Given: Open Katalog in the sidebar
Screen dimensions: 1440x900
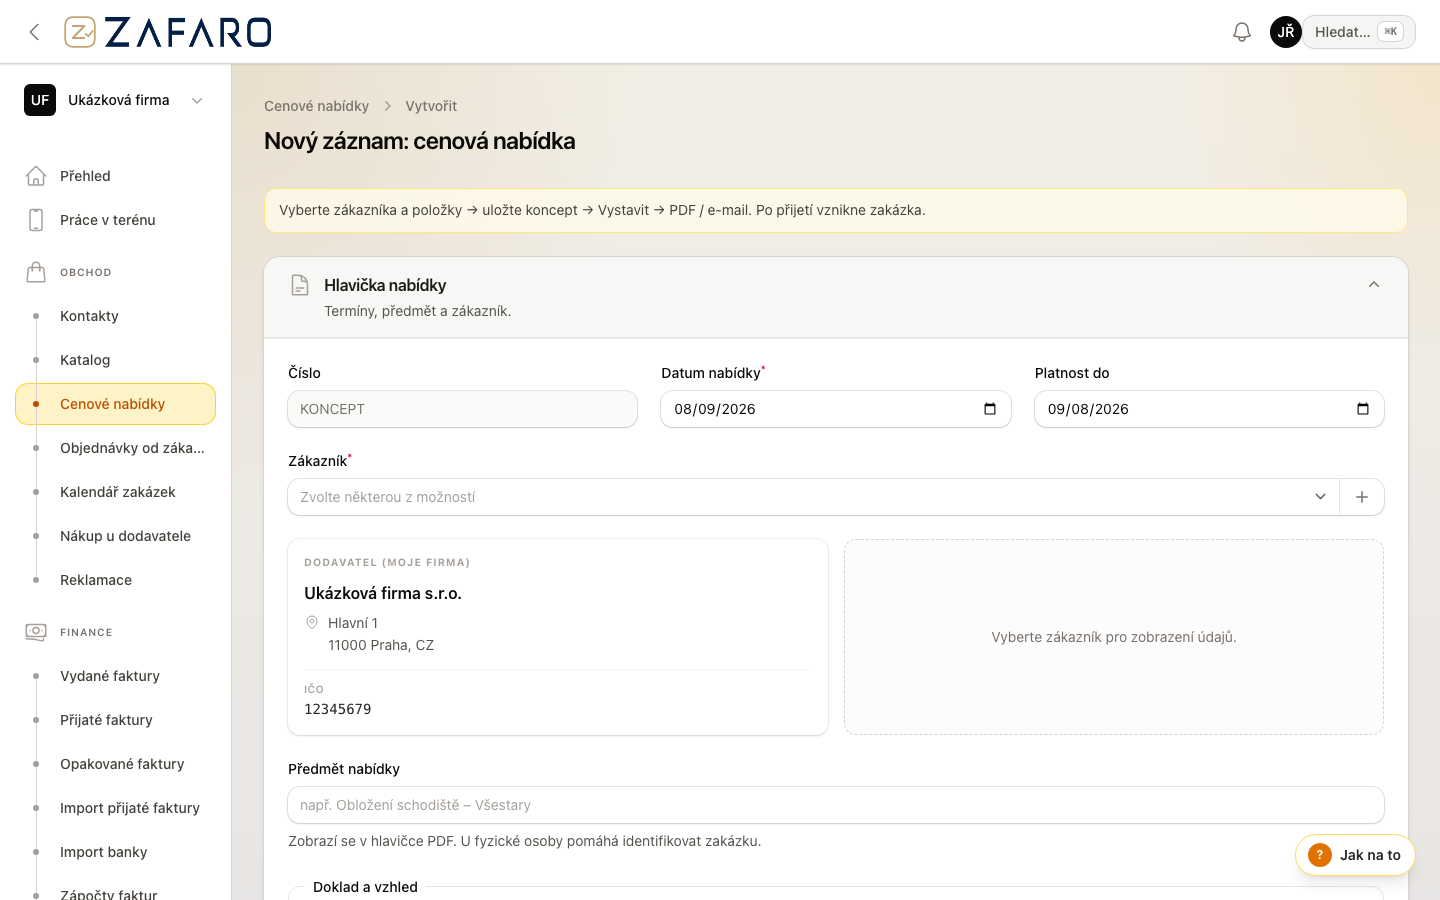Looking at the screenshot, I should (116, 360).
